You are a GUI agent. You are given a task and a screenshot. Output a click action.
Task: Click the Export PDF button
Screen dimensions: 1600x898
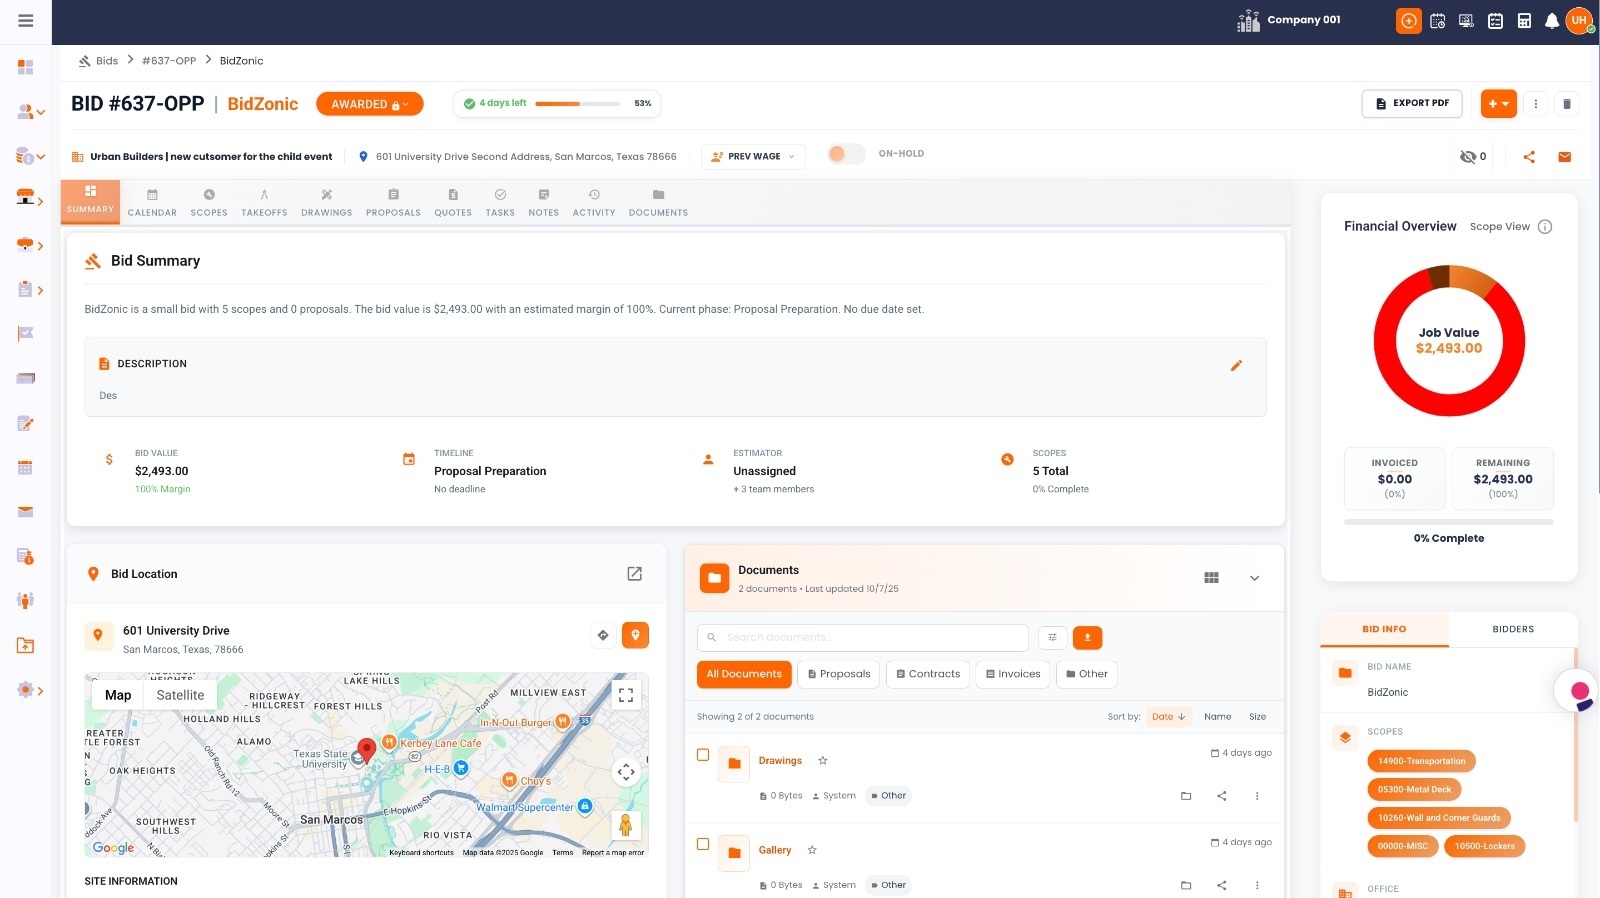point(1411,104)
